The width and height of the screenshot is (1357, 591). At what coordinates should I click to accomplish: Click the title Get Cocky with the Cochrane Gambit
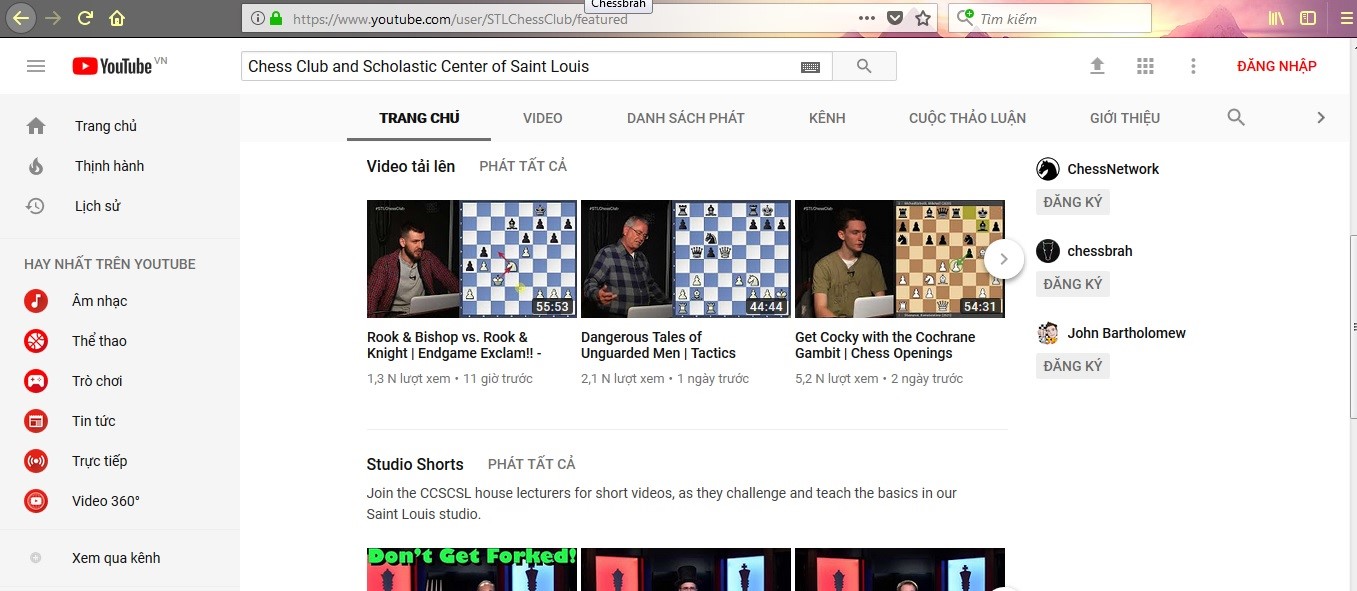pos(885,345)
